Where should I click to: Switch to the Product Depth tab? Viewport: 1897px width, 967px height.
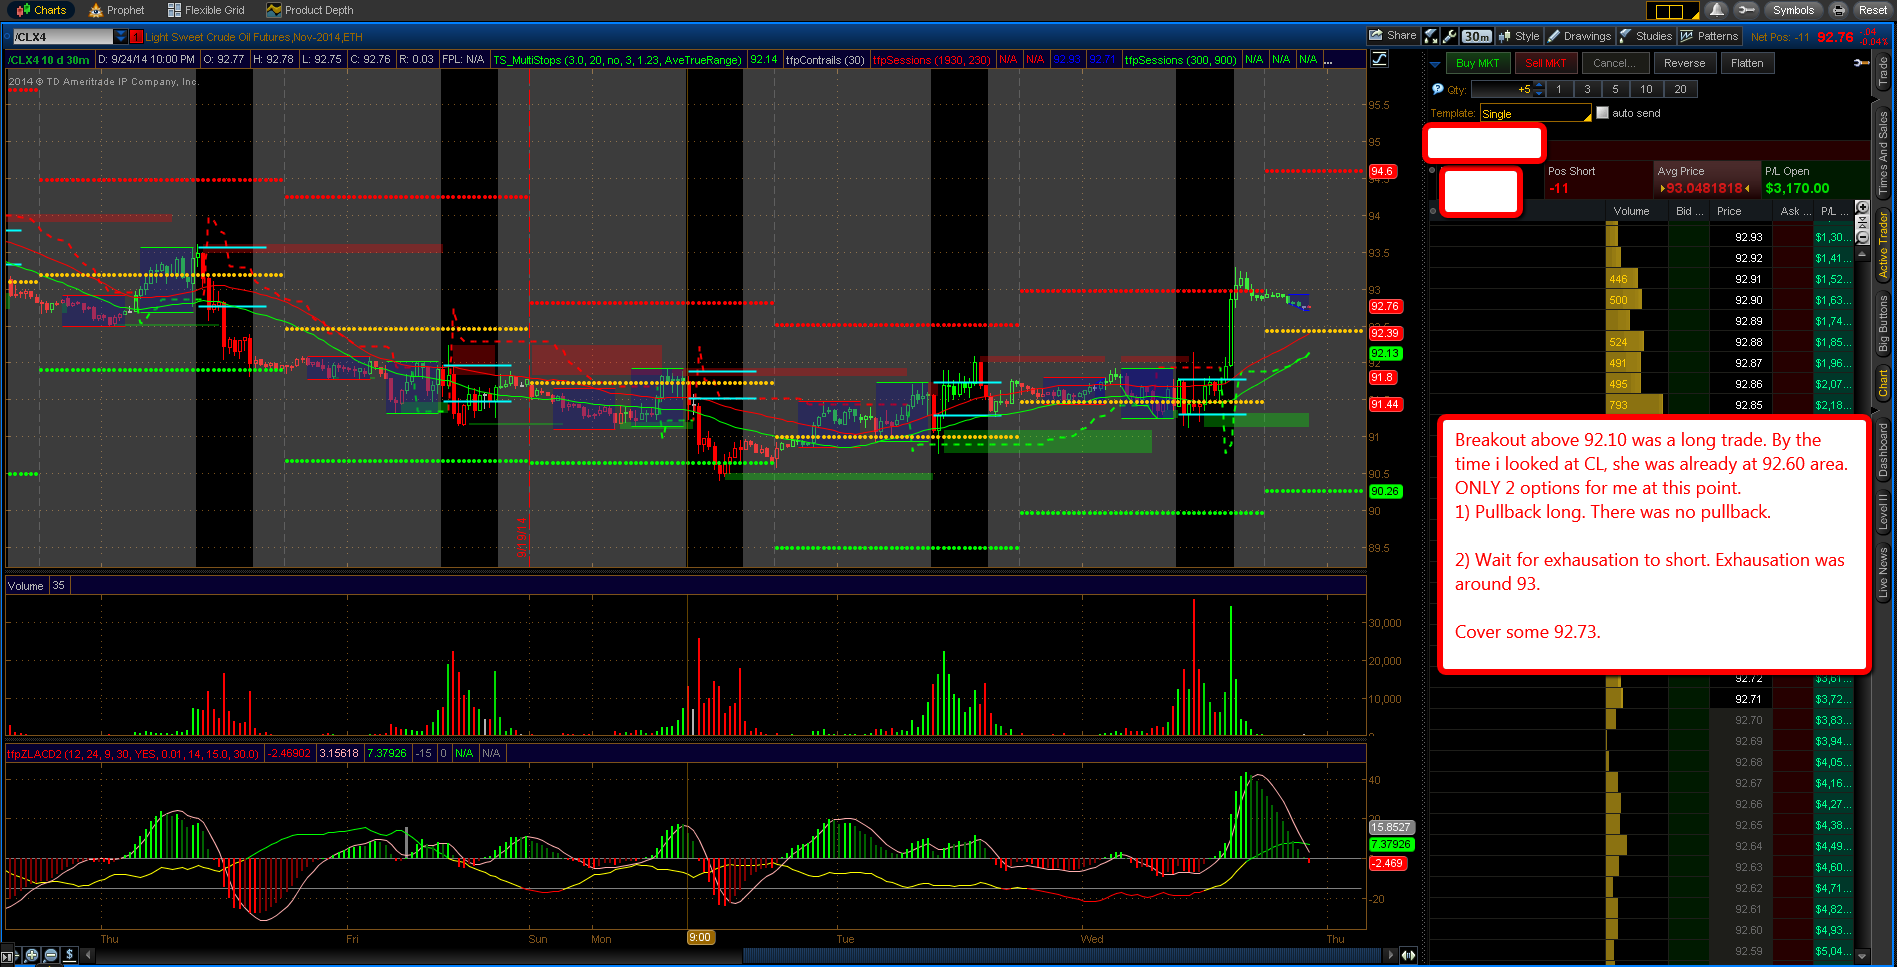click(x=309, y=10)
